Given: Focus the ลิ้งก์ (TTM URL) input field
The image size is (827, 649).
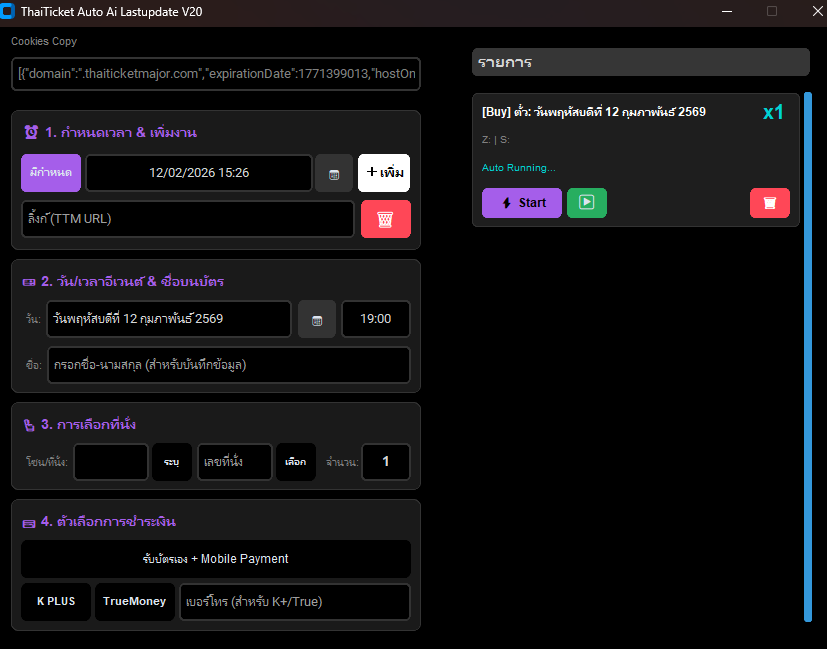Looking at the screenshot, I should coord(188,219).
